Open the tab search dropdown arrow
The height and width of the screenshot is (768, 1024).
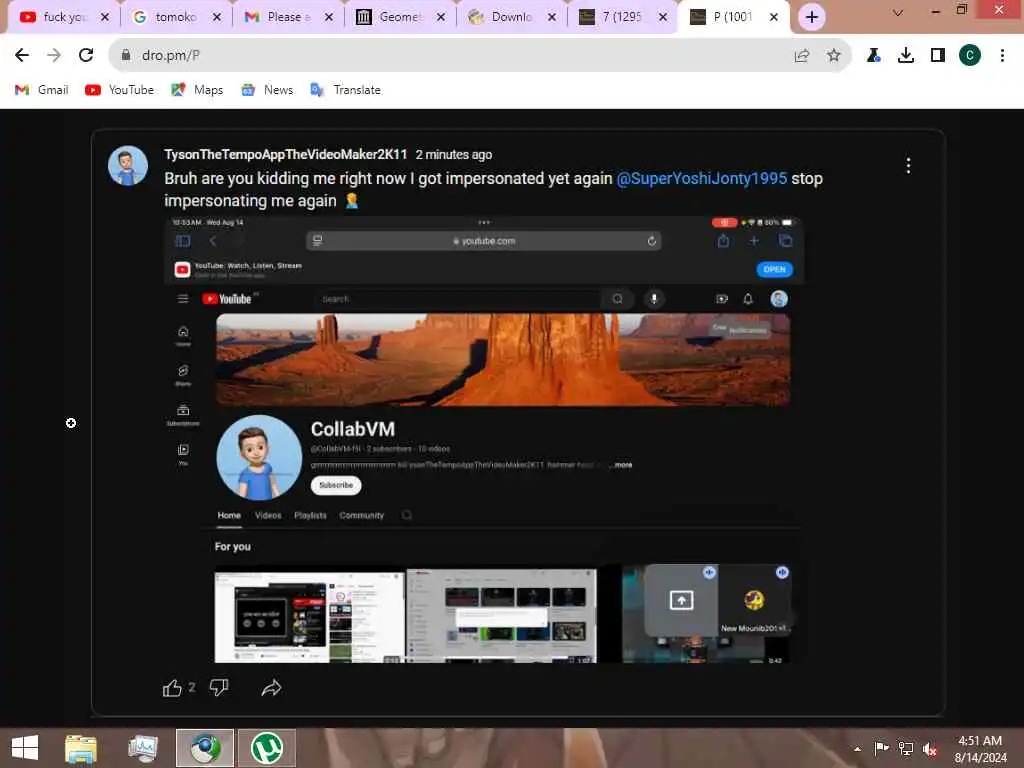[898, 13]
